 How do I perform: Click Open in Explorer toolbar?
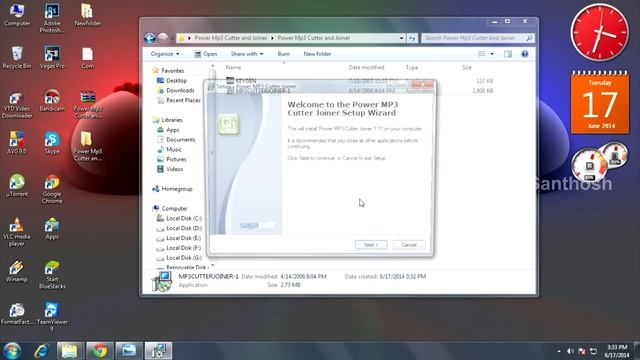[205, 54]
